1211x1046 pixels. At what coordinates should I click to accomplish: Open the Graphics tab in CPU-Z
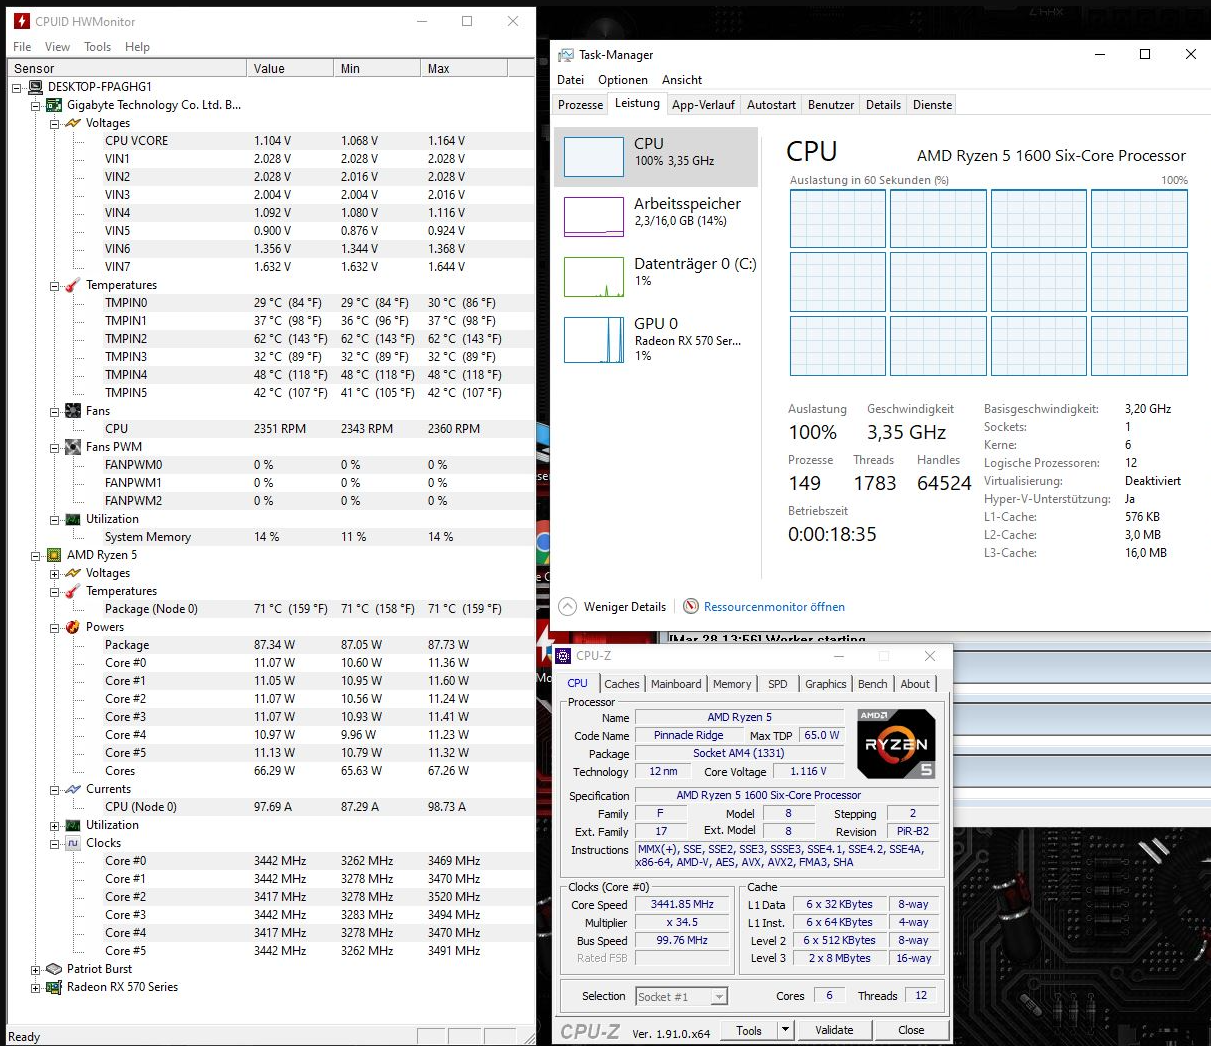826,684
